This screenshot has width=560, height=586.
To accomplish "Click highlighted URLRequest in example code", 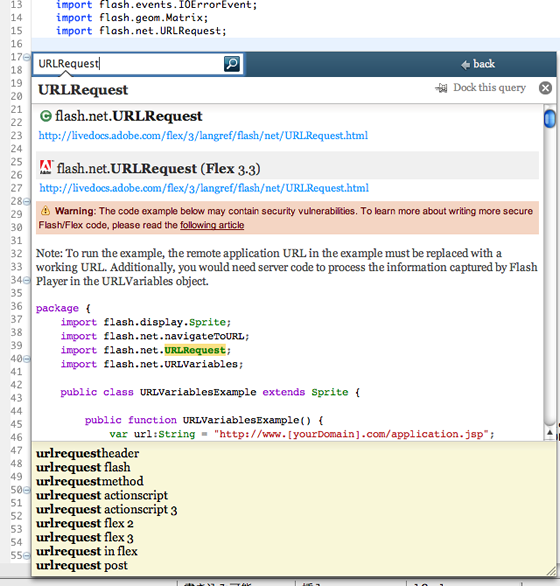I will click(x=195, y=350).
